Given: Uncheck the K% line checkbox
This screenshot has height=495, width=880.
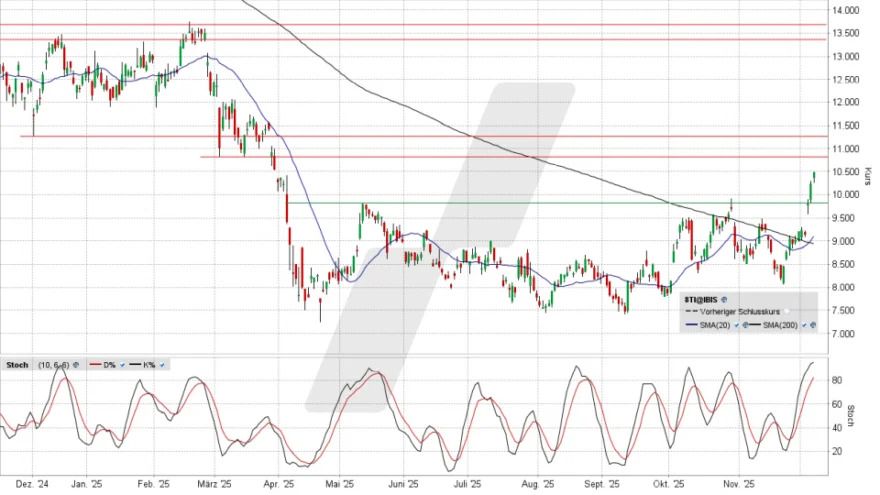Looking at the screenshot, I should pos(161,364).
